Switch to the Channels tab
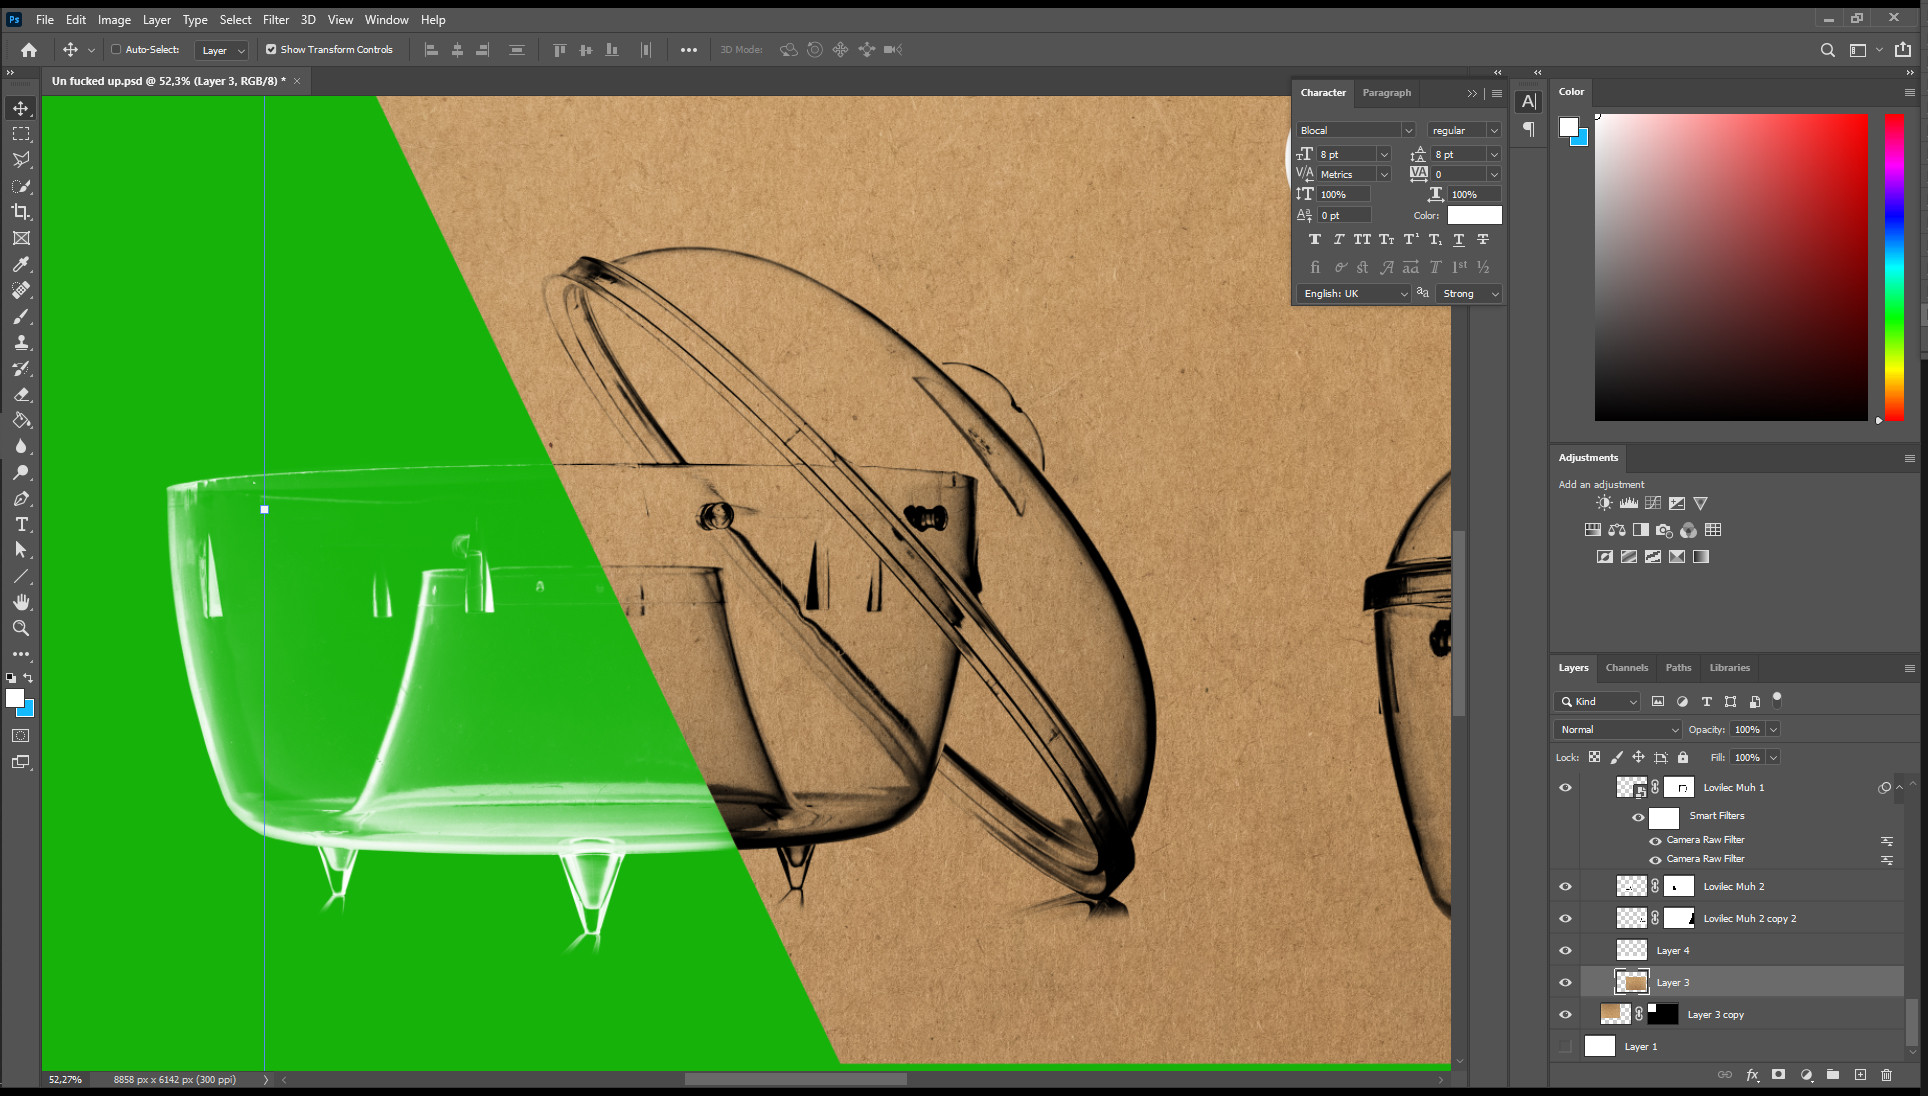Viewport: 1928px width, 1096px height. pos(1627,667)
